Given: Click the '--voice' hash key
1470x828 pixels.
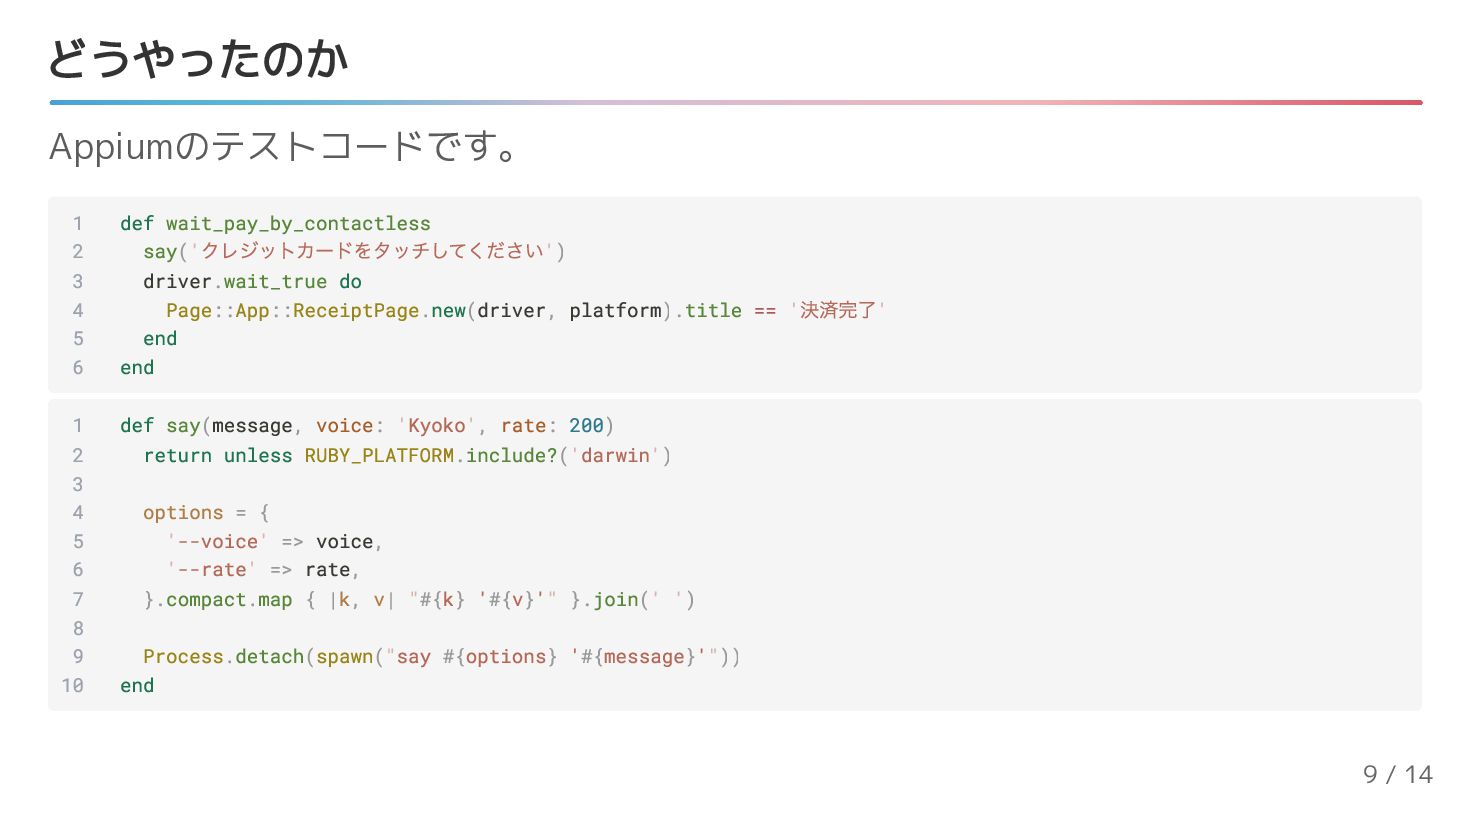Looking at the screenshot, I should point(218,541).
